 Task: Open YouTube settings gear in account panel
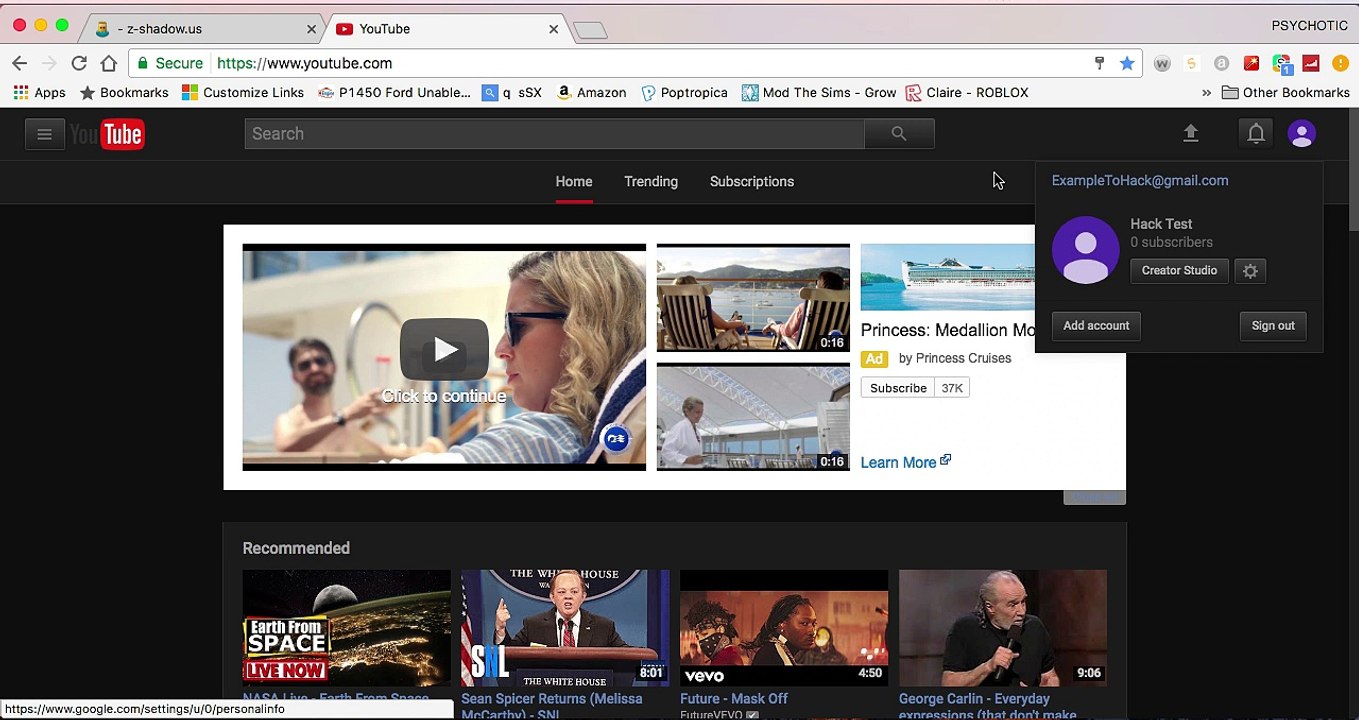tap(1250, 271)
